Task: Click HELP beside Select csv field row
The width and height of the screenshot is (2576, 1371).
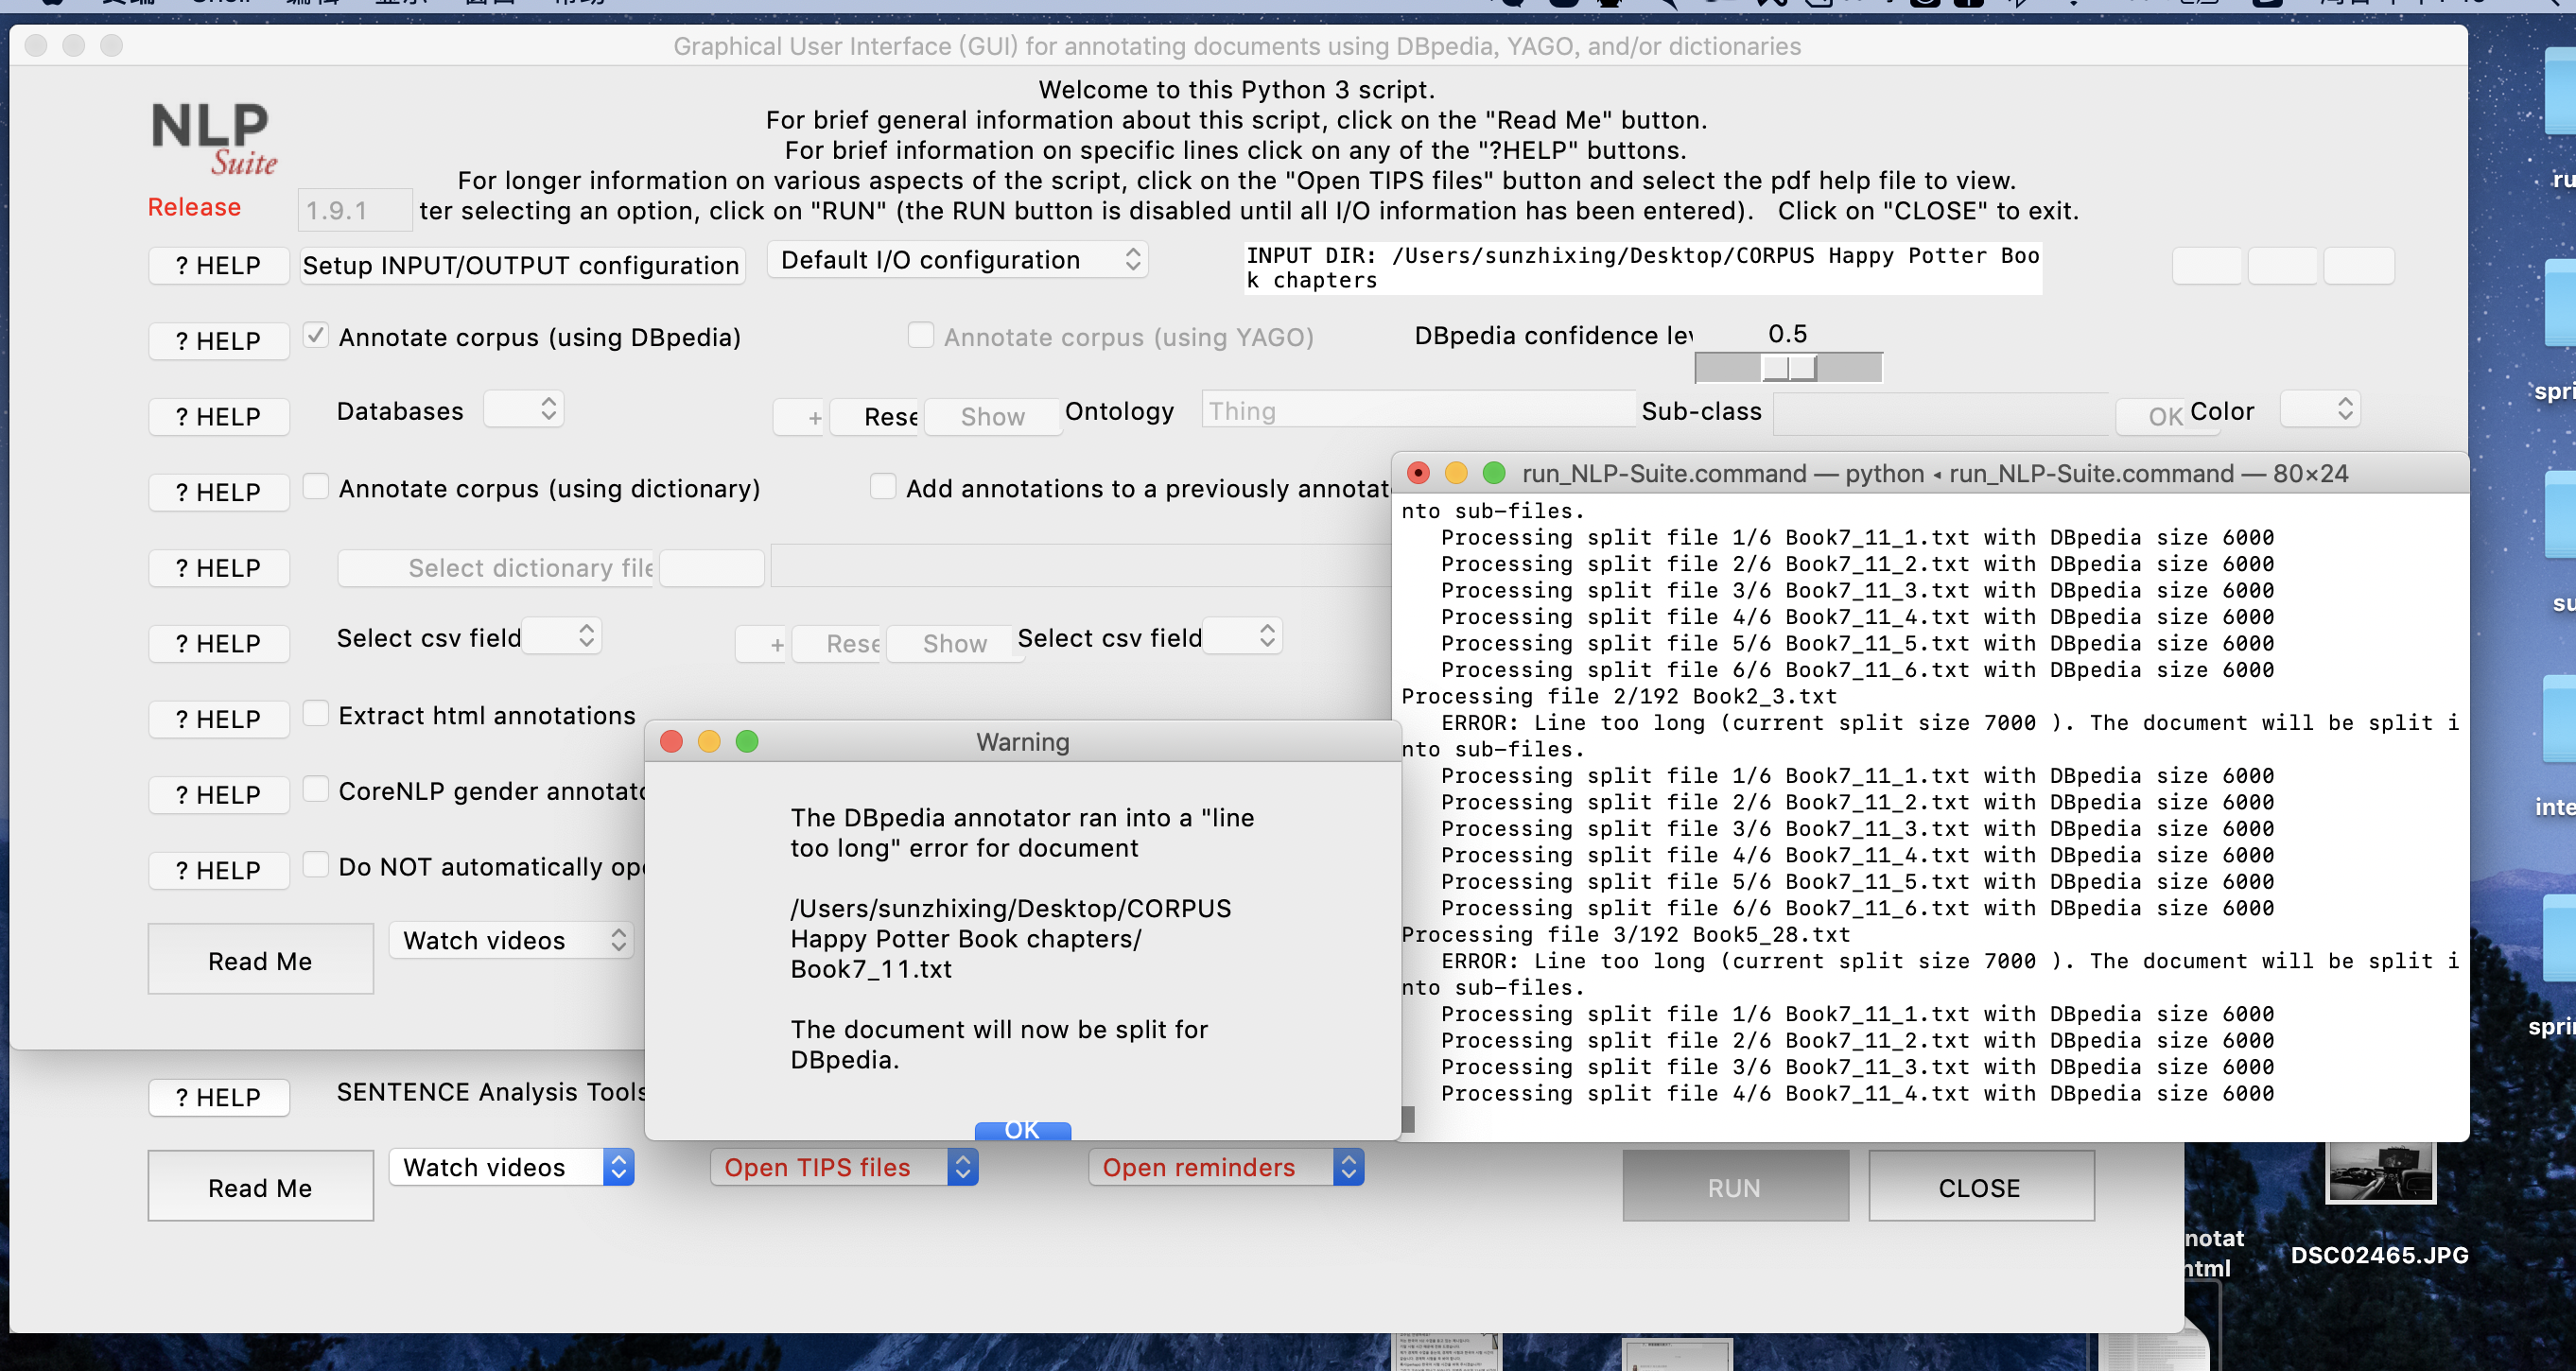Action: pyautogui.click(x=218, y=644)
